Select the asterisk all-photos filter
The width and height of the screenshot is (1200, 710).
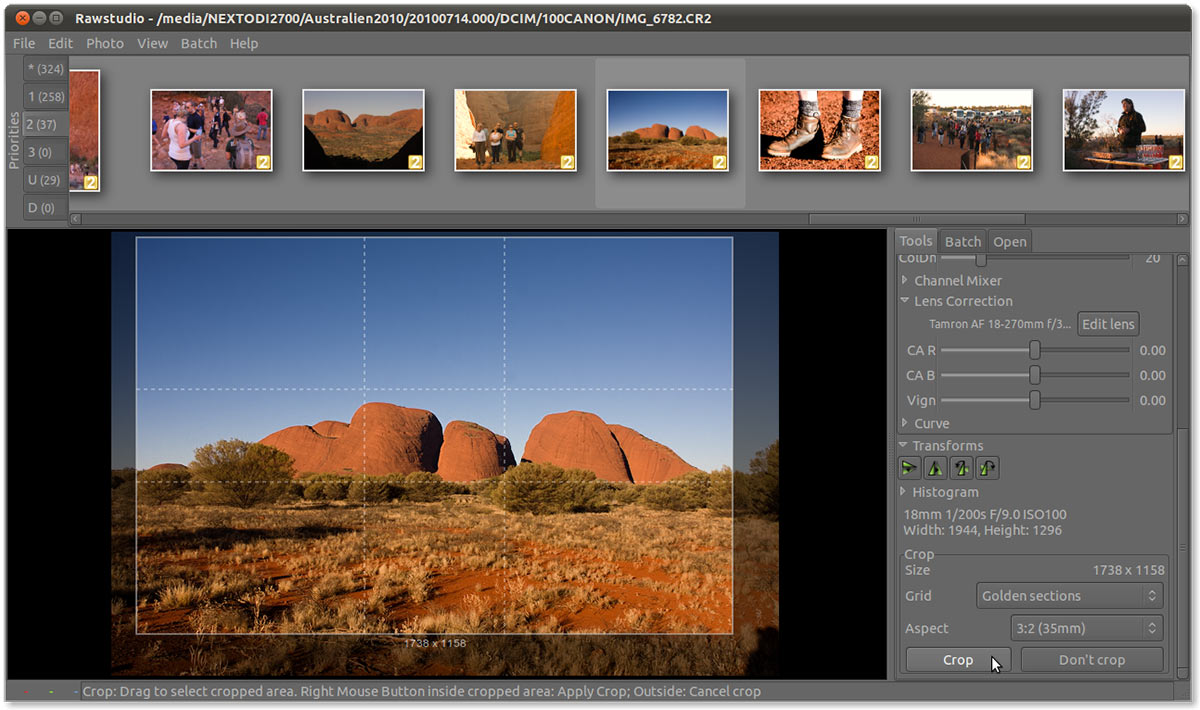44,68
